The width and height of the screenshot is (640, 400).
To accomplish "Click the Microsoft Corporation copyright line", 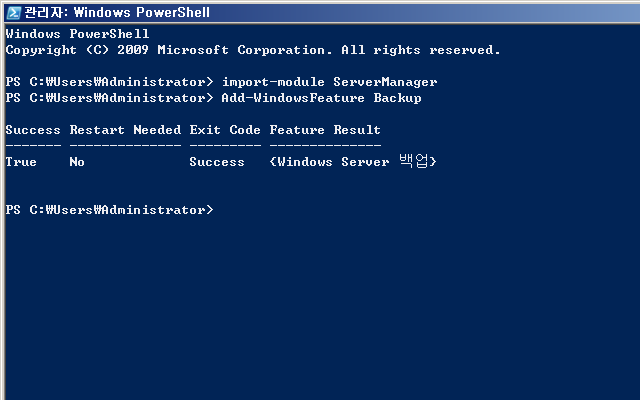I will (253, 50).
